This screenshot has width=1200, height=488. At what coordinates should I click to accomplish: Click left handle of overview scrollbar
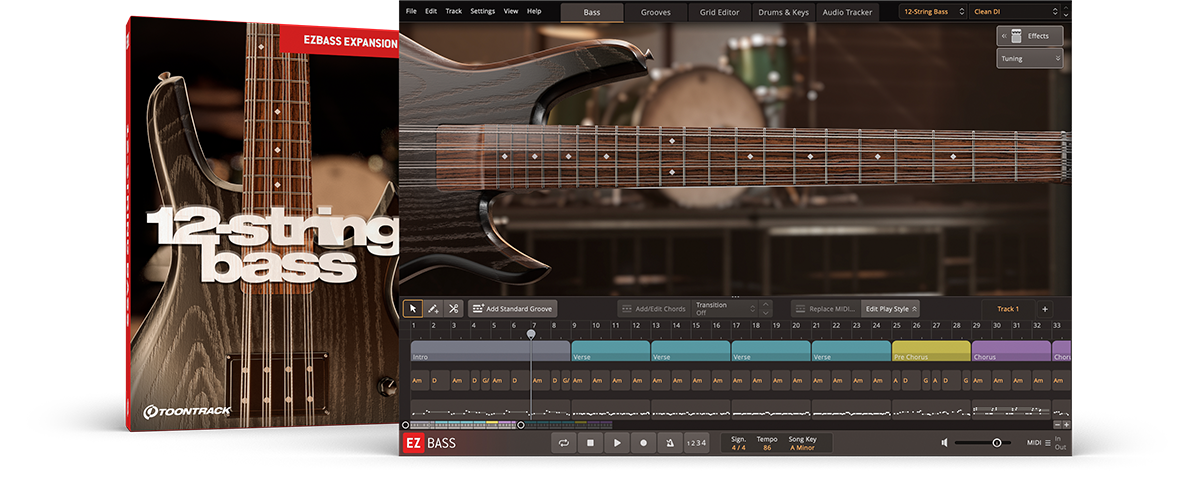[405, 425]
